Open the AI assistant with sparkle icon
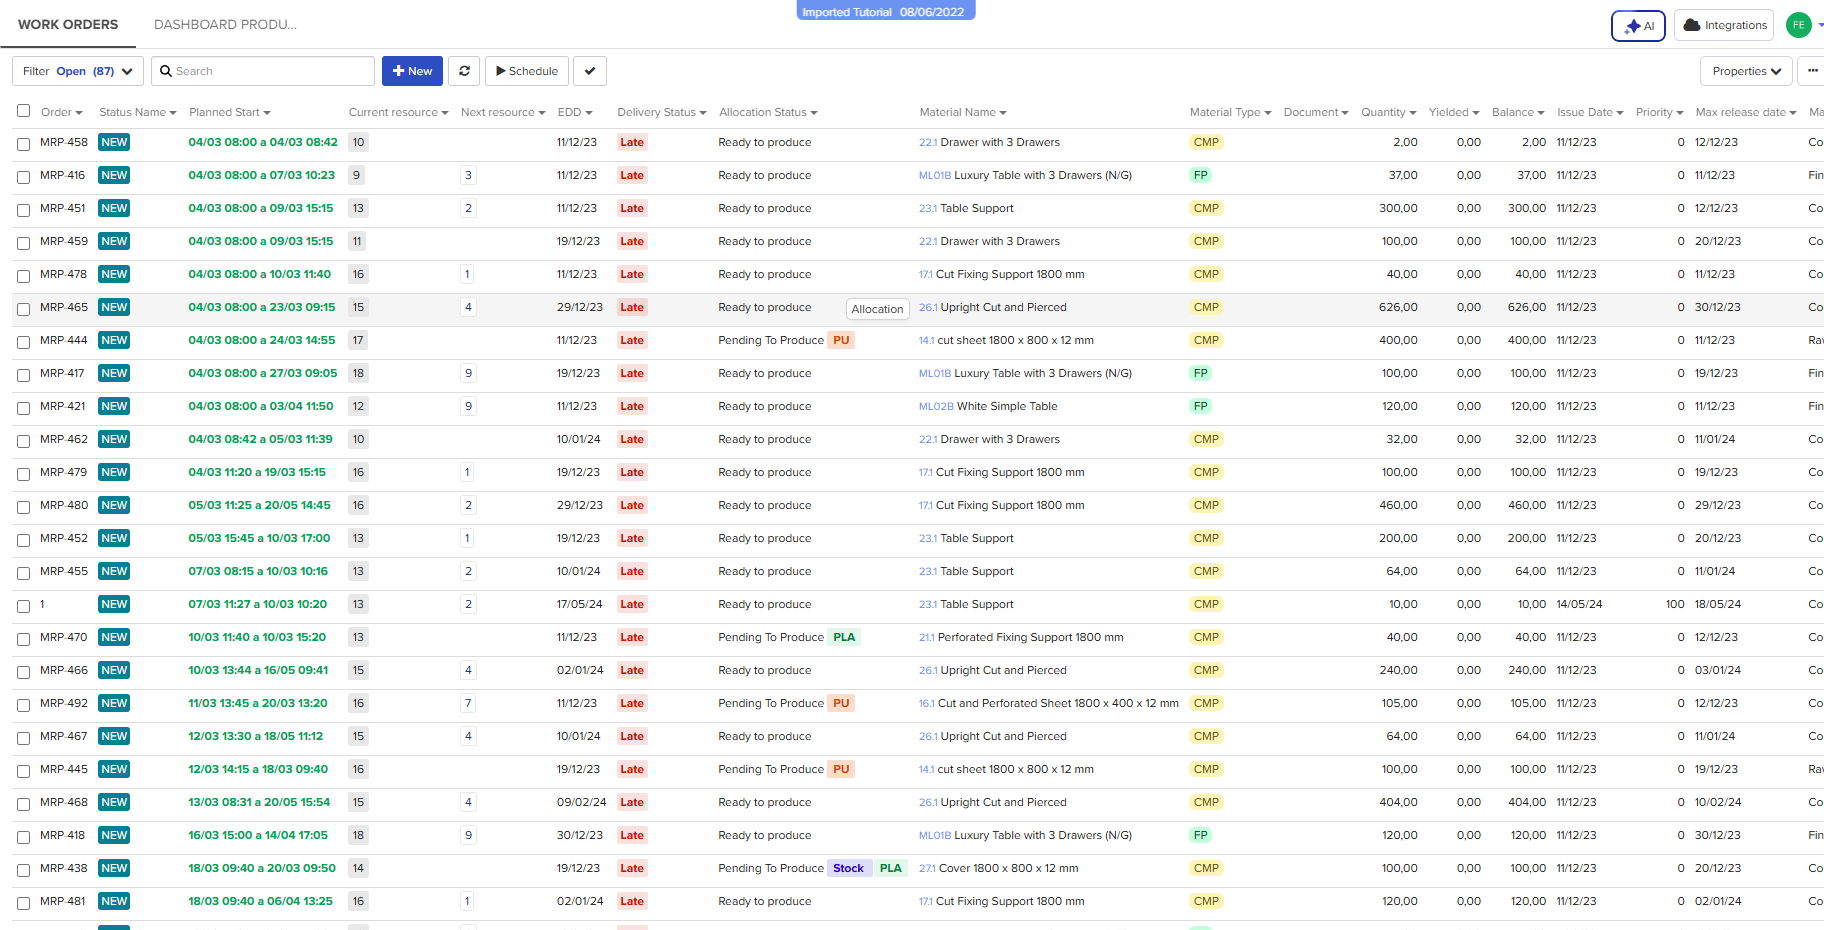1824x930 pixels. click(x=1638, y=25)
